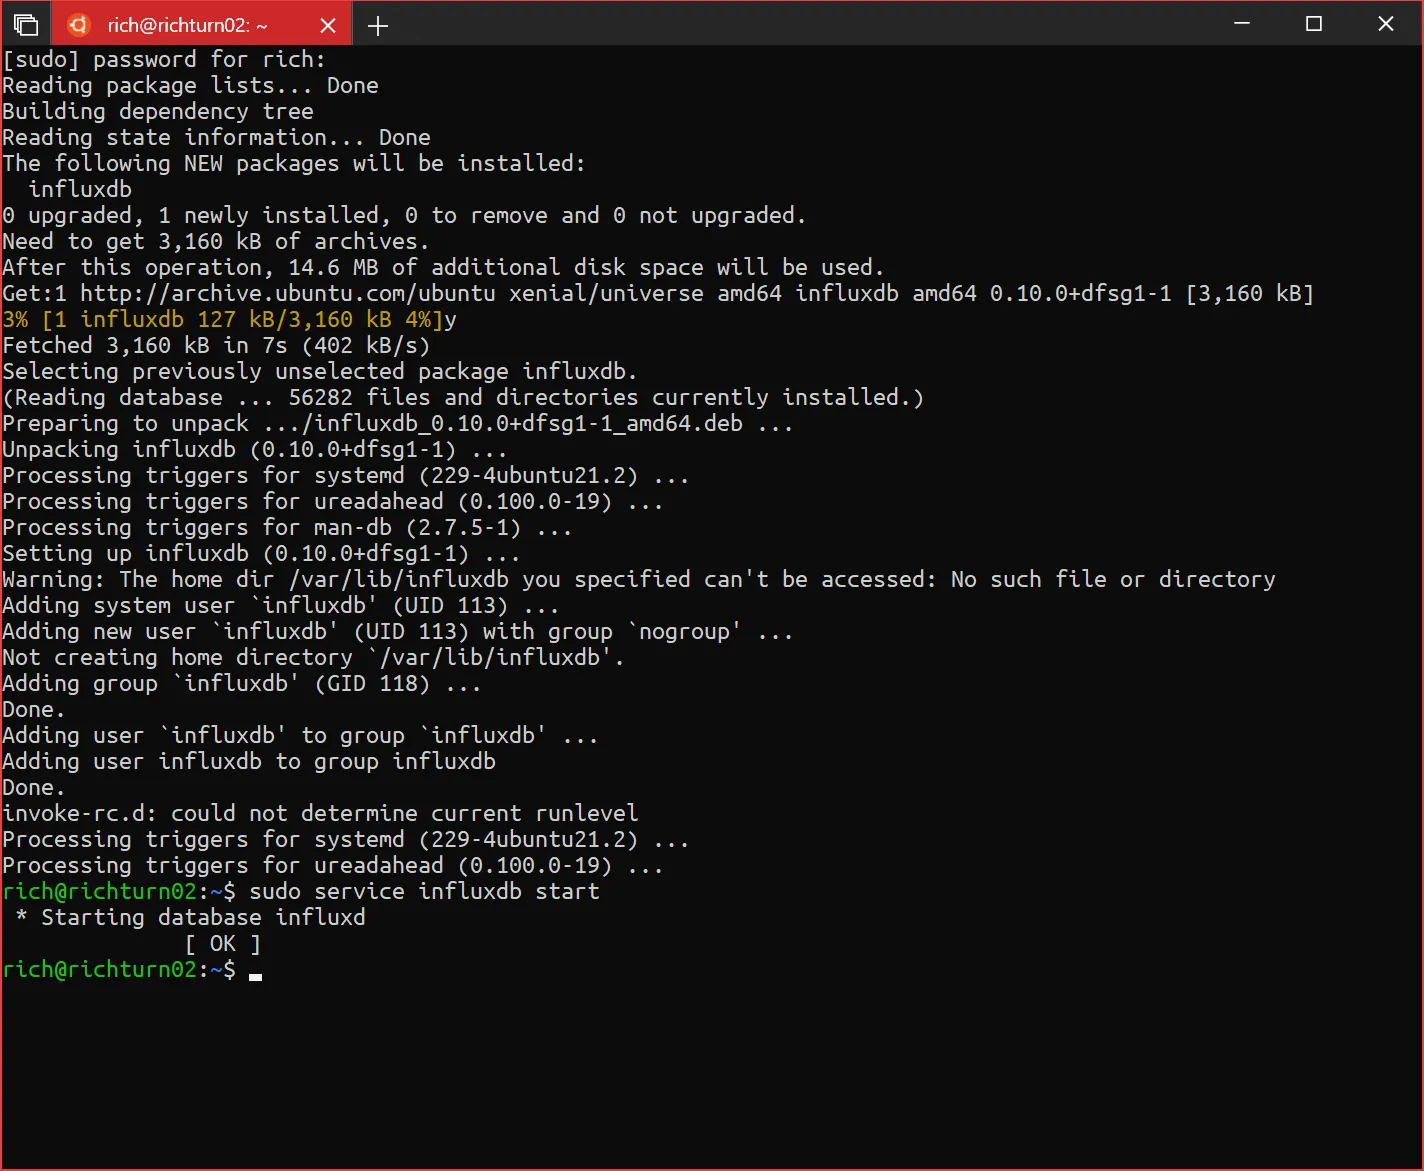Click the yellow 3% download progress line
The width and height of the screenshot is (1424, 1171).
tap(229, 320)
